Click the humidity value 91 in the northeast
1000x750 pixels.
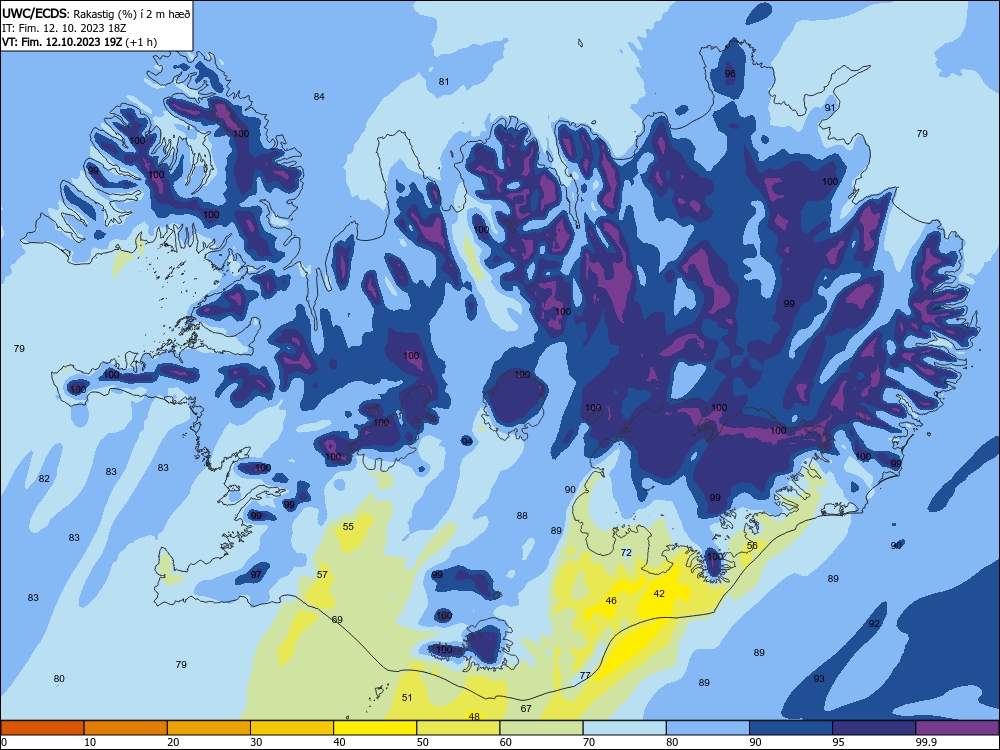pyautogui.click(x=830, y=108)
